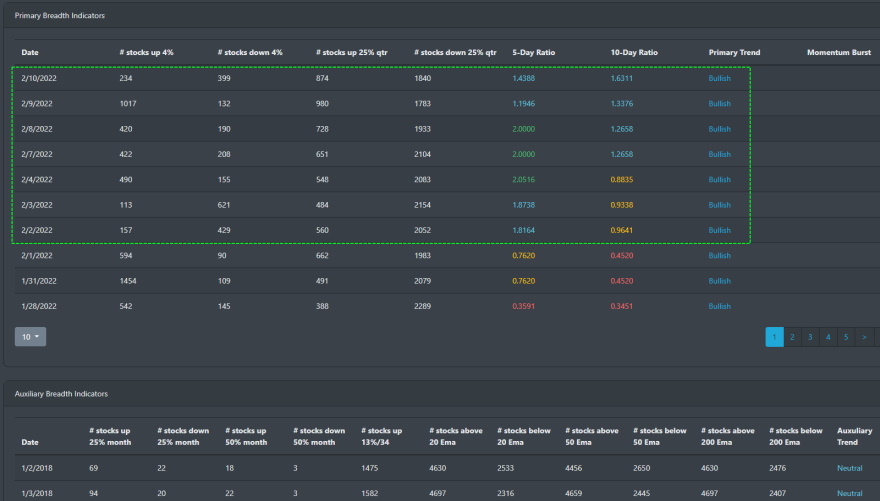This screenshot has width=880, height=501.
Task: Select the 2/7/2022 date cell
Action: tap(36, 154)
